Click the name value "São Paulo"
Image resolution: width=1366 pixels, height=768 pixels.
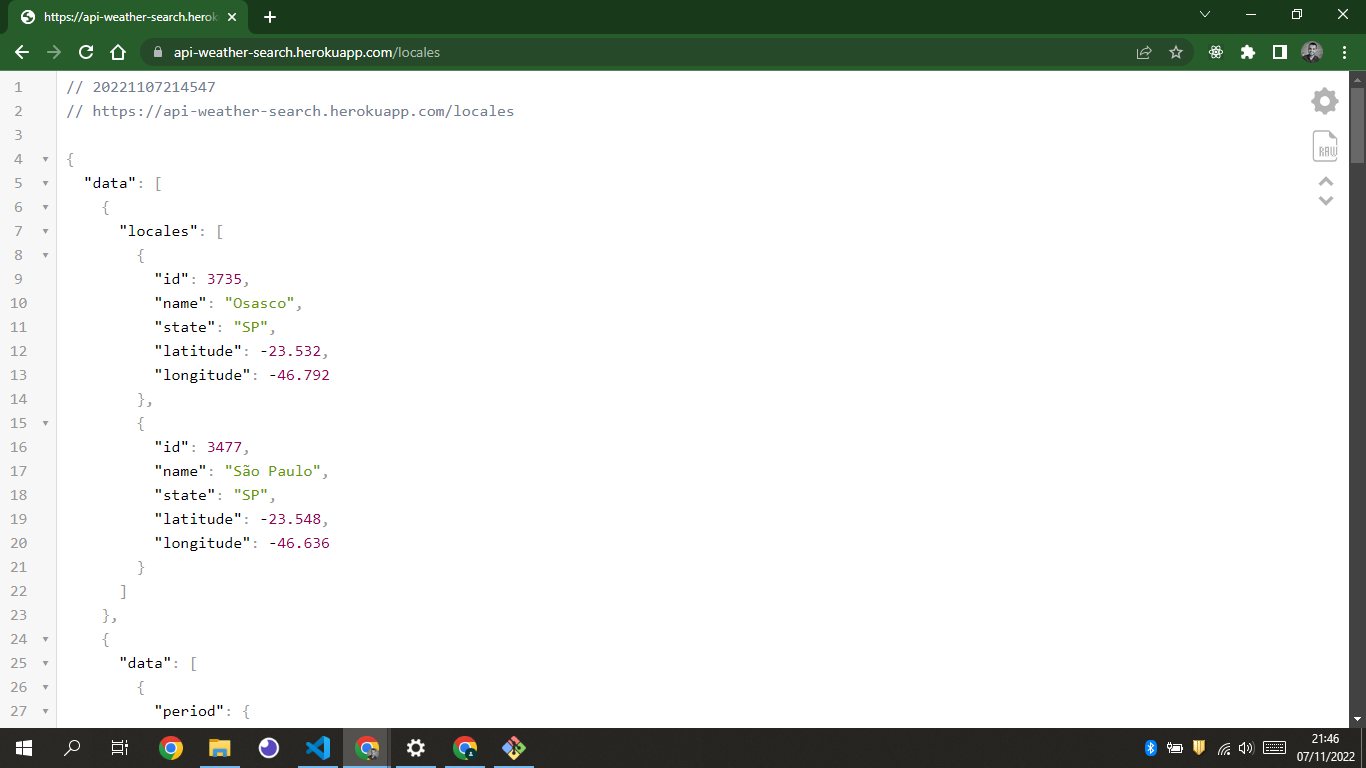point(272,471)
